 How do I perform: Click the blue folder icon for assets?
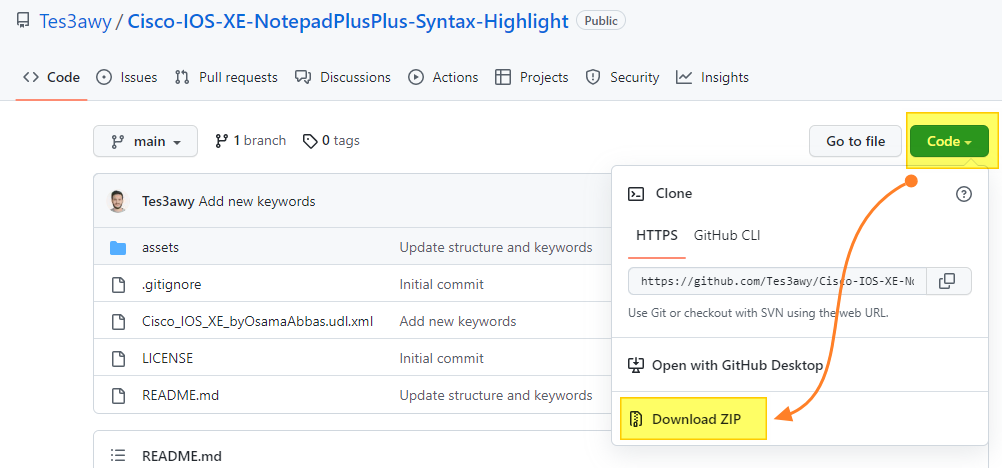click(x=118, y=247)
